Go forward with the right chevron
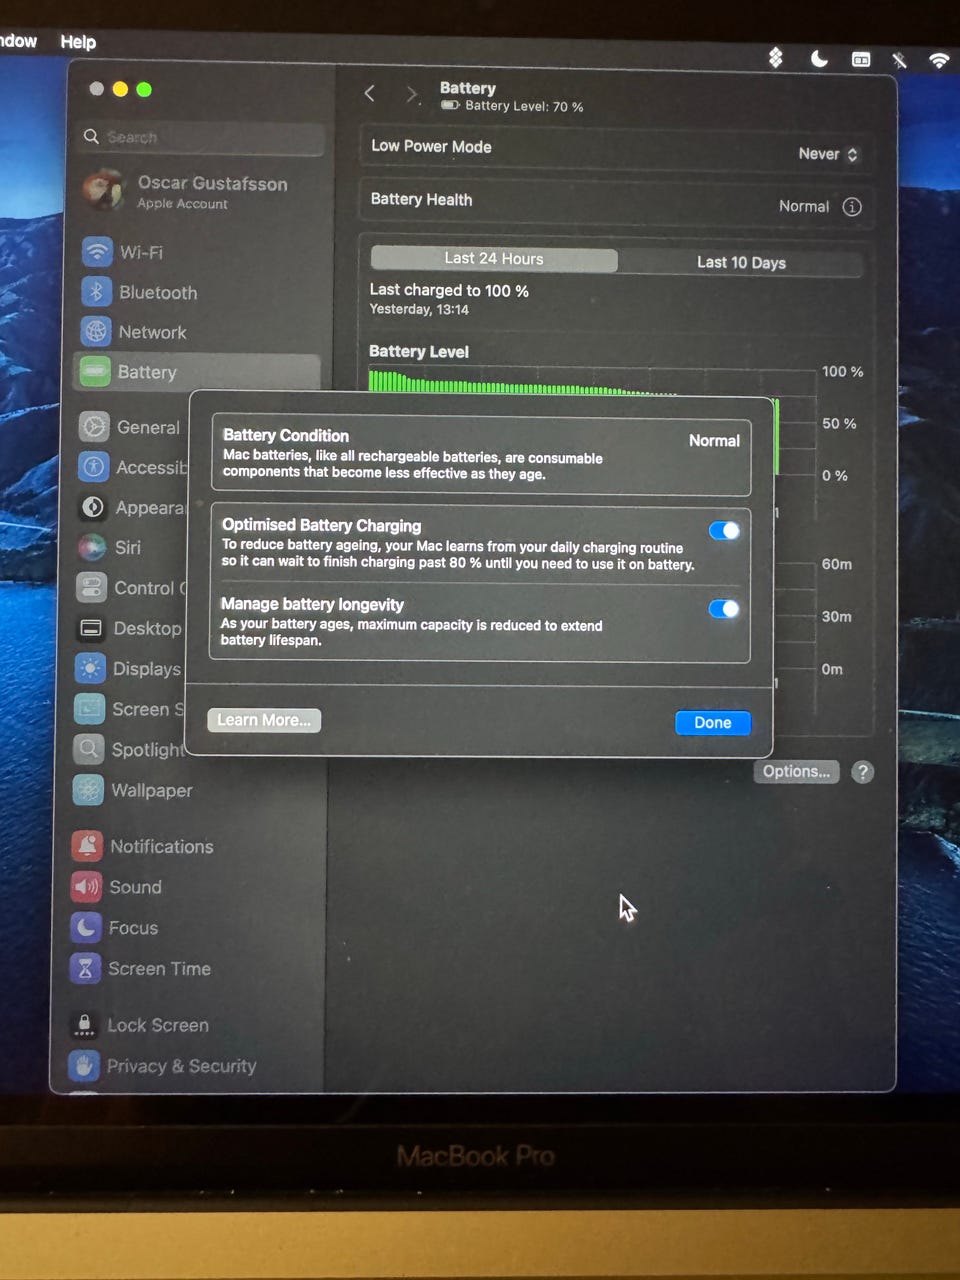 411,94
